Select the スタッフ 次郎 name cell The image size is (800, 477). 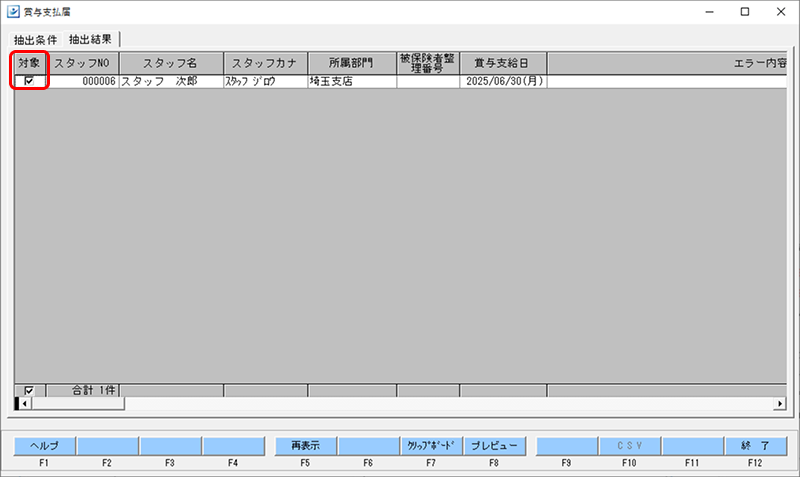point(171,81)
